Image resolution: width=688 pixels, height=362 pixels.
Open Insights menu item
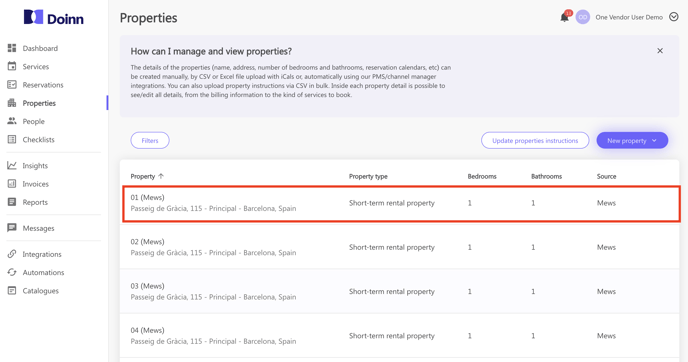tap(35, 165)
